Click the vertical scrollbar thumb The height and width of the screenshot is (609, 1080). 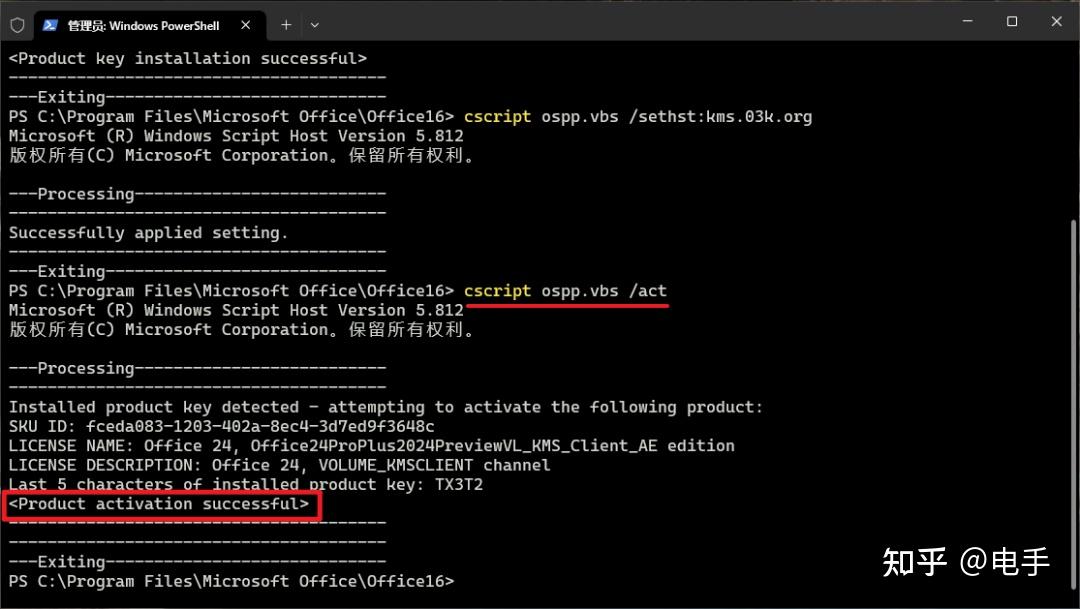point(1074,400)
